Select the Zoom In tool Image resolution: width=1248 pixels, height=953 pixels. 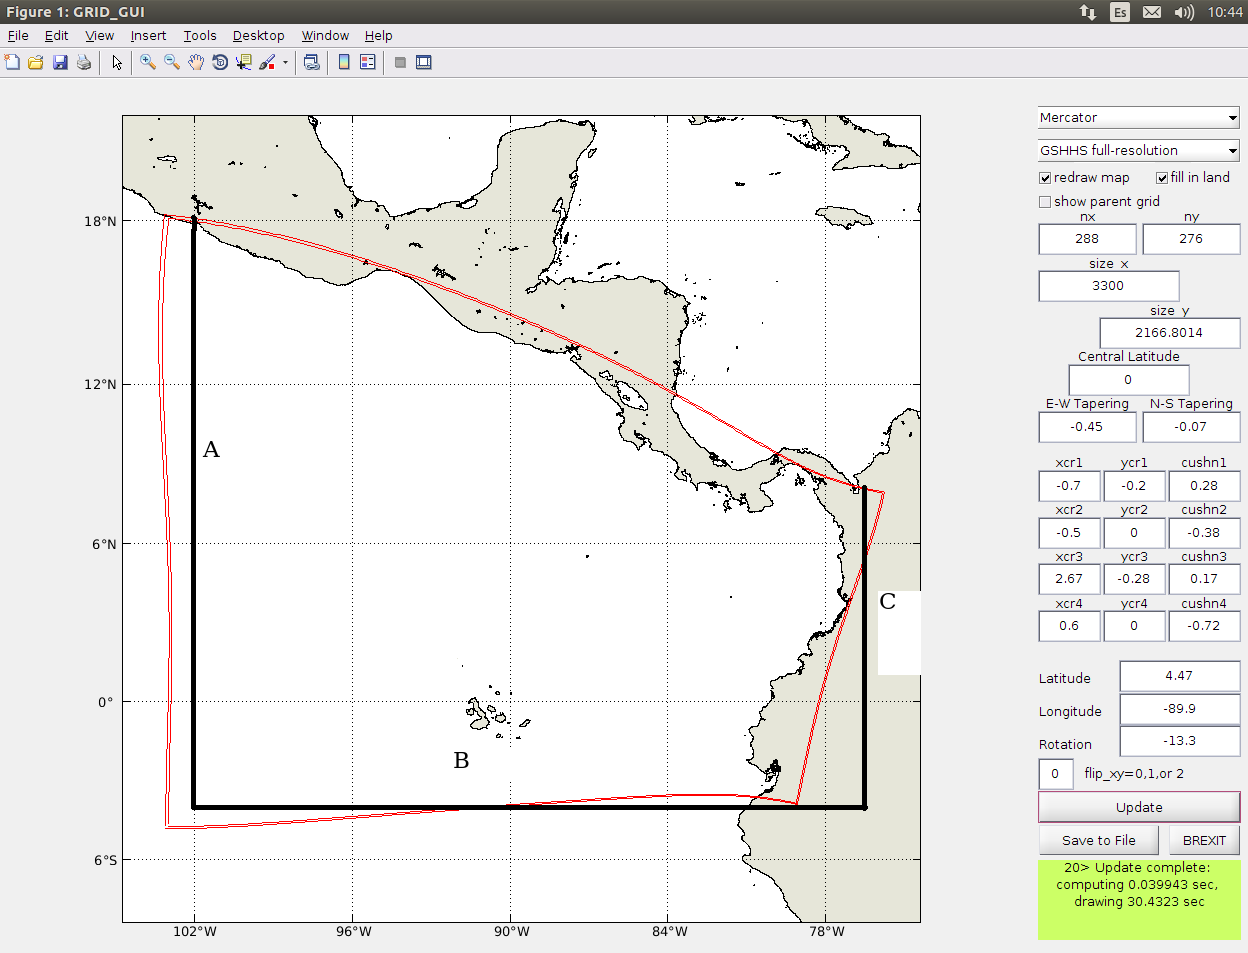(148, 63)
